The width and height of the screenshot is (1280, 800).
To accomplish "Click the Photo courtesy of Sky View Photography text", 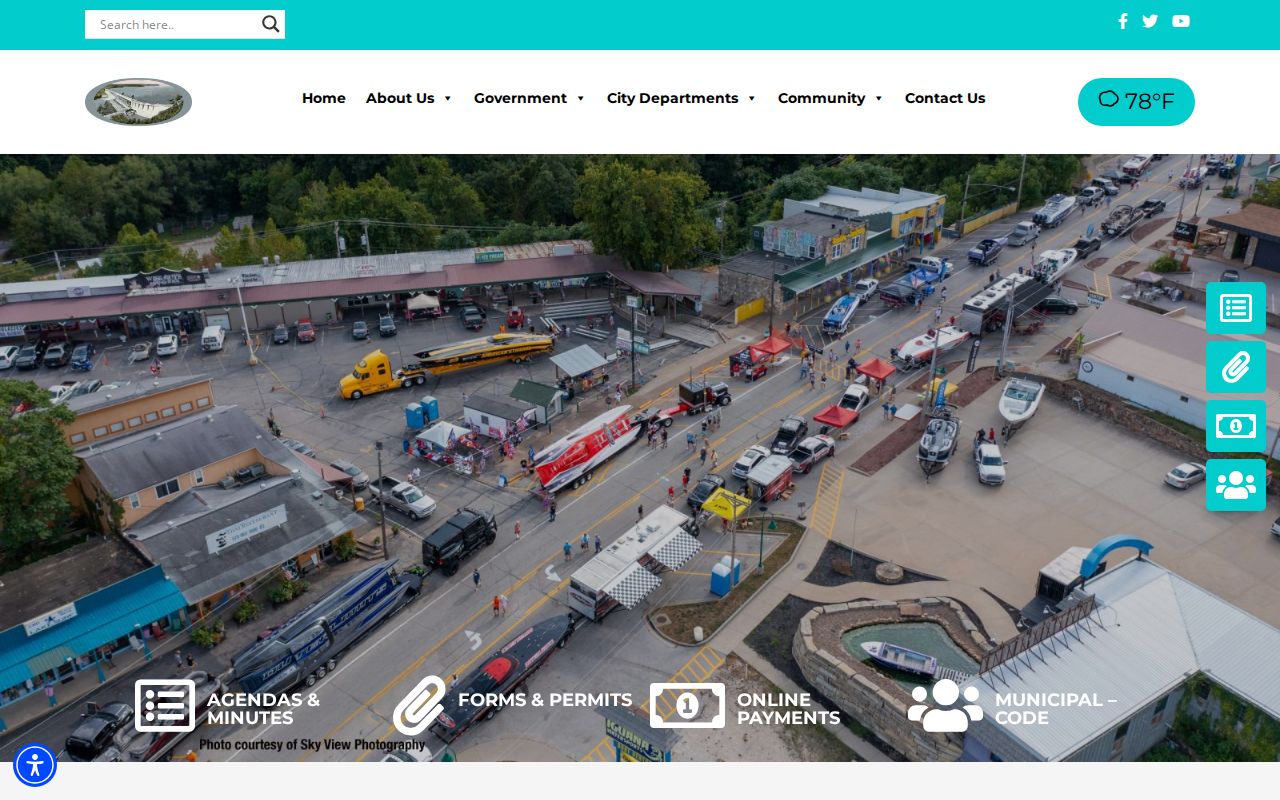I will [x=312, y=745].
